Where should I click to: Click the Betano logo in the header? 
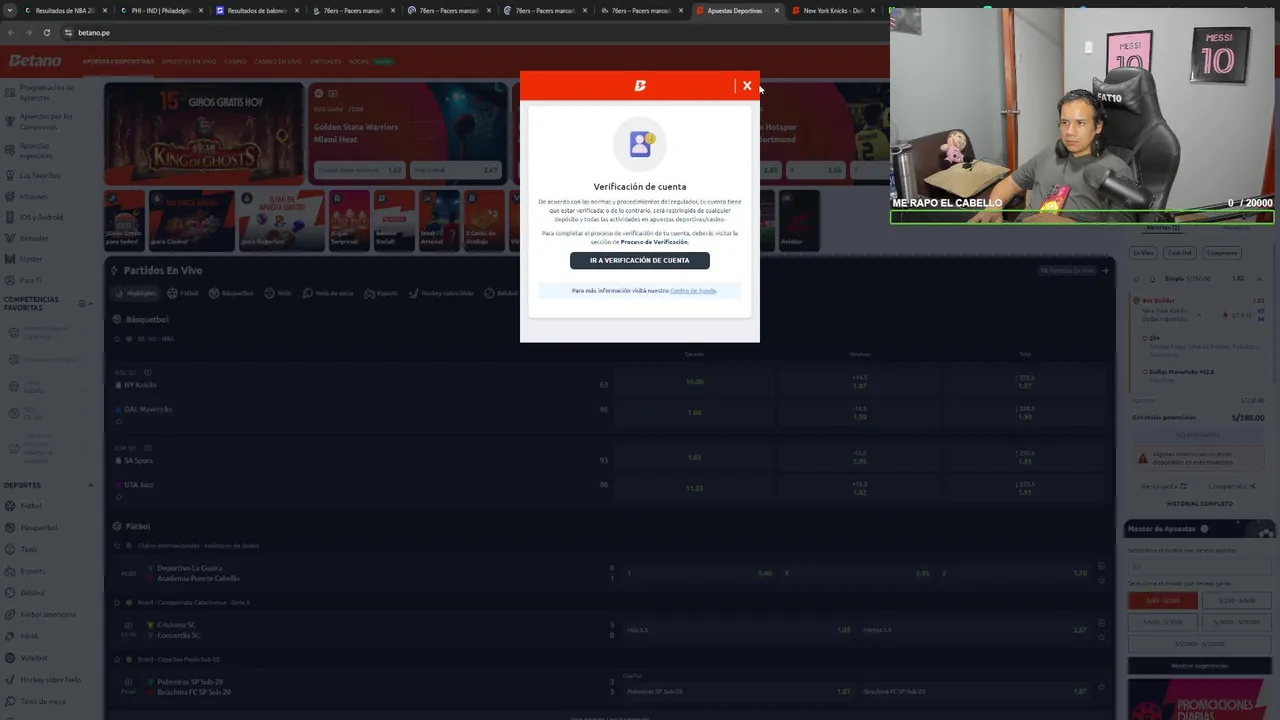[35, 61]
